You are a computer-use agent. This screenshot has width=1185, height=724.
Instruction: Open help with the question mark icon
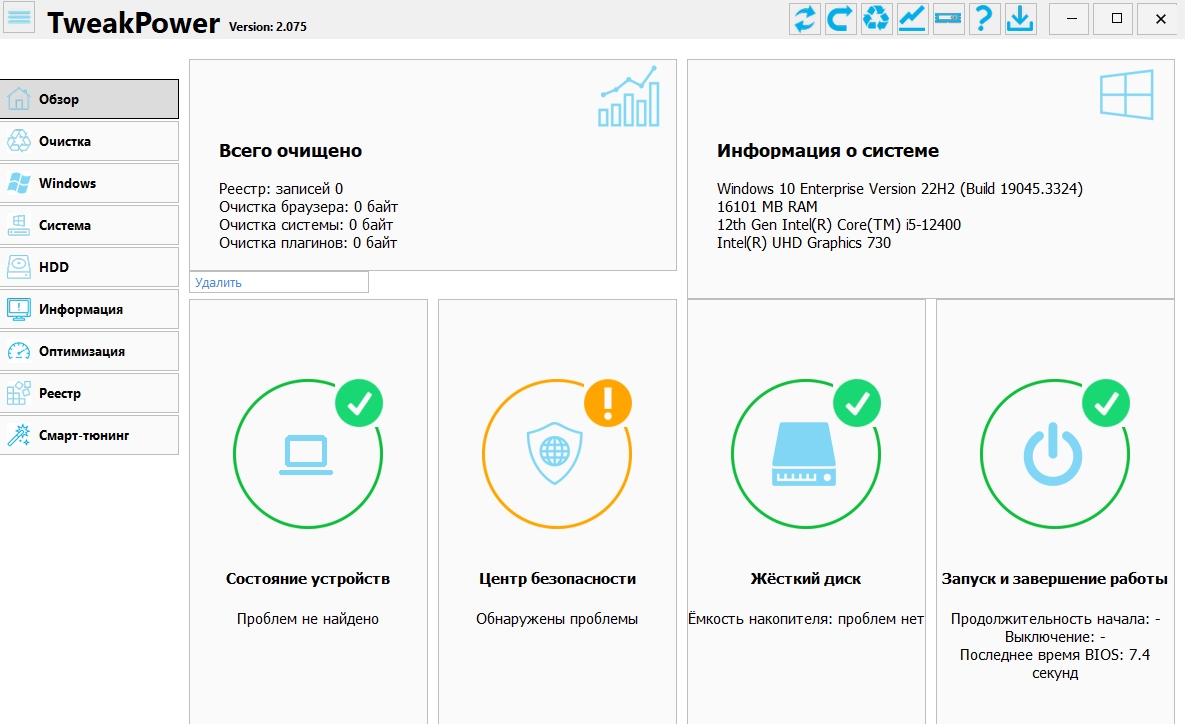[x=984, y=19]
